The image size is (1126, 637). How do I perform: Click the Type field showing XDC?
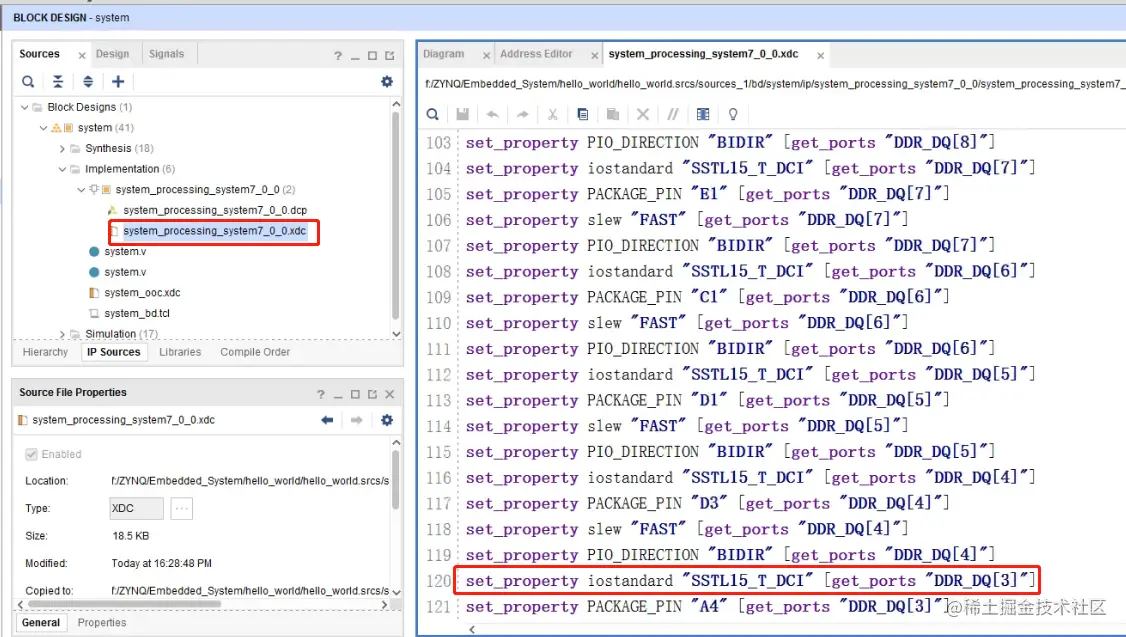tap(136, 508)
